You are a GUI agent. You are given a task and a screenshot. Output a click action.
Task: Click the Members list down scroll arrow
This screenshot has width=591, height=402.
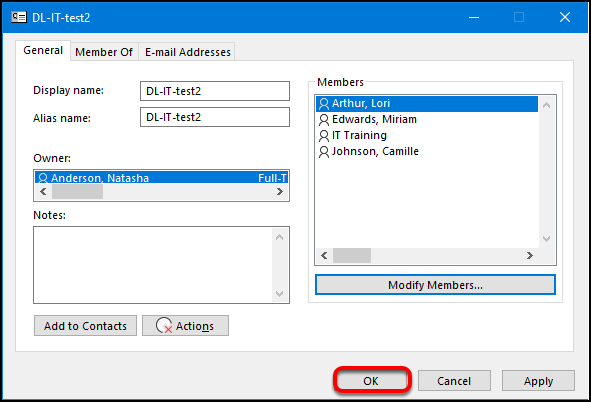click(547, 238)
